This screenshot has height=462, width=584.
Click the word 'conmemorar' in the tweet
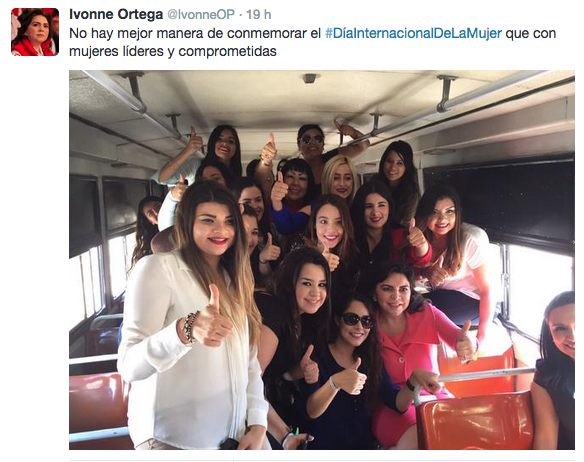tap(268, 33)
